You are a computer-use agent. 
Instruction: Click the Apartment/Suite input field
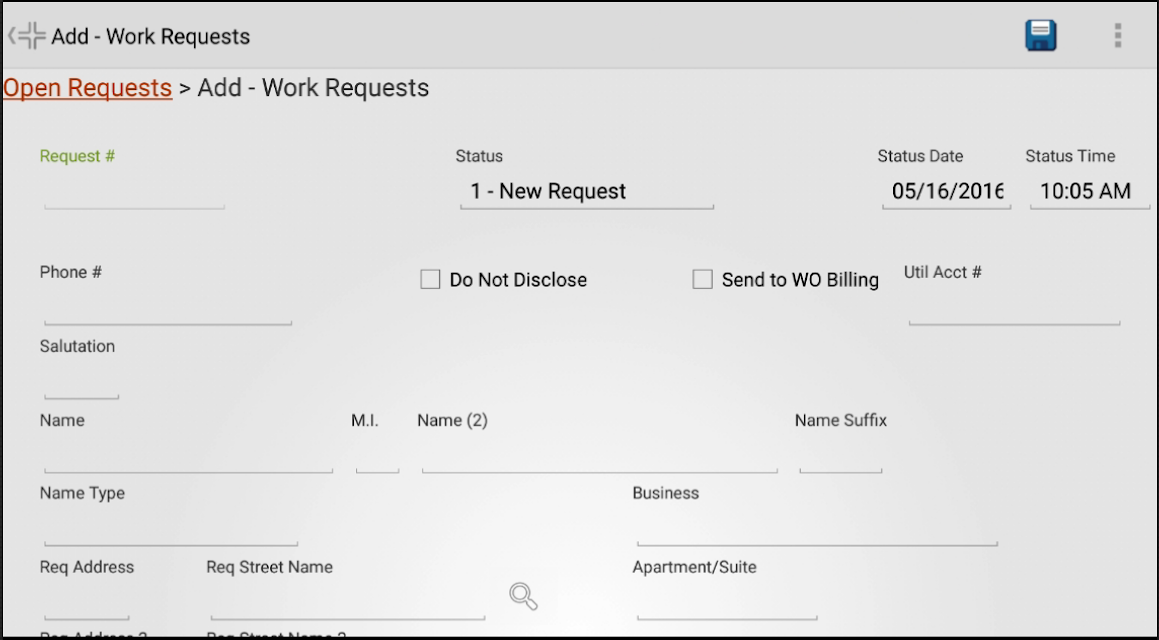(727, 603)
